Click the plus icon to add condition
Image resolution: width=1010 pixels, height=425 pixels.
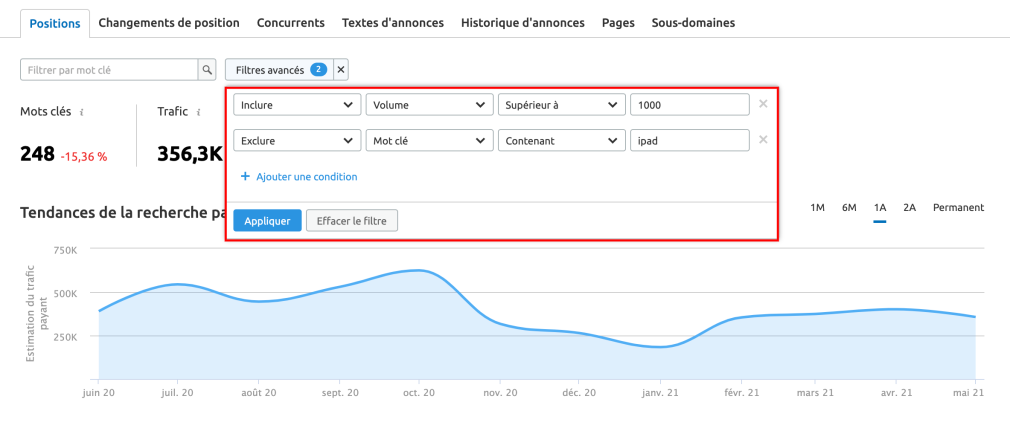(245, 177)
